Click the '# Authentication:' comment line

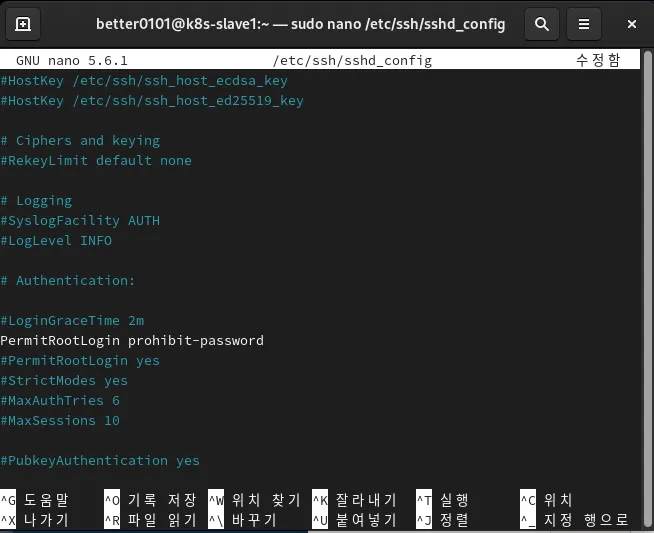coord(68,281)
